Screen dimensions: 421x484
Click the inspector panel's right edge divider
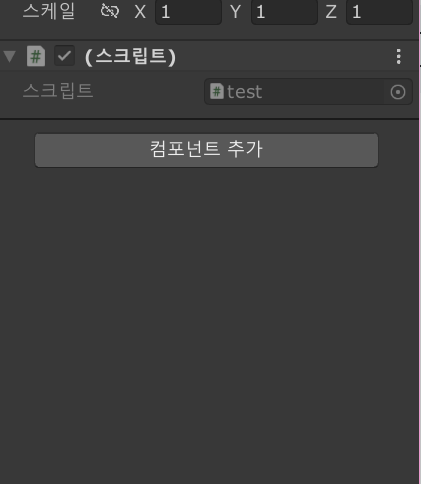click(x=420, y=242)
